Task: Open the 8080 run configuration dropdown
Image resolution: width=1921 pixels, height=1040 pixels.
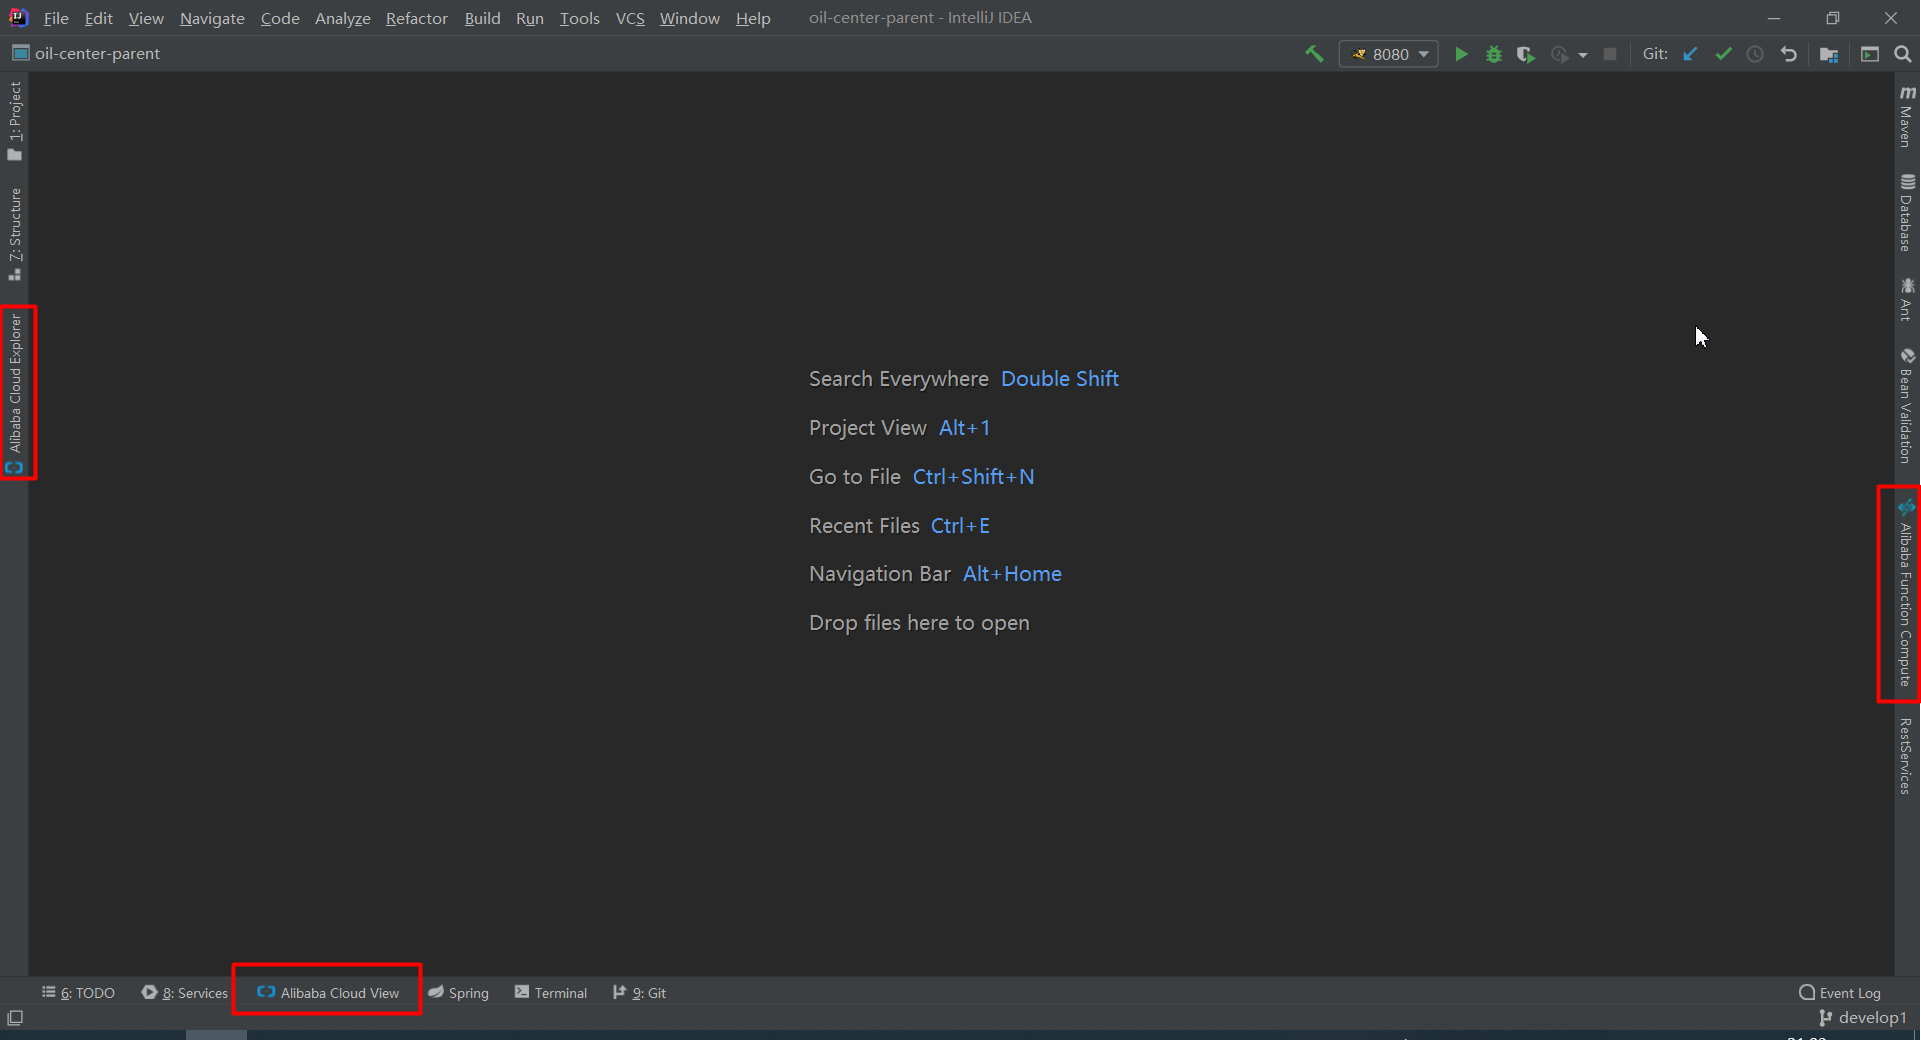Action: pyautogui.click(x=1389, y=54)
